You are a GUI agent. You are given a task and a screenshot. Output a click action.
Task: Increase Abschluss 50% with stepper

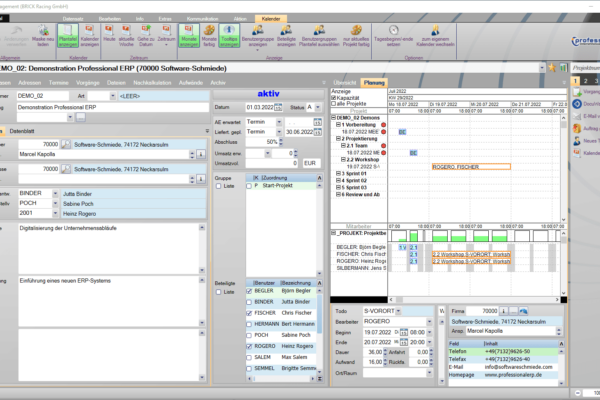point(281,140)
